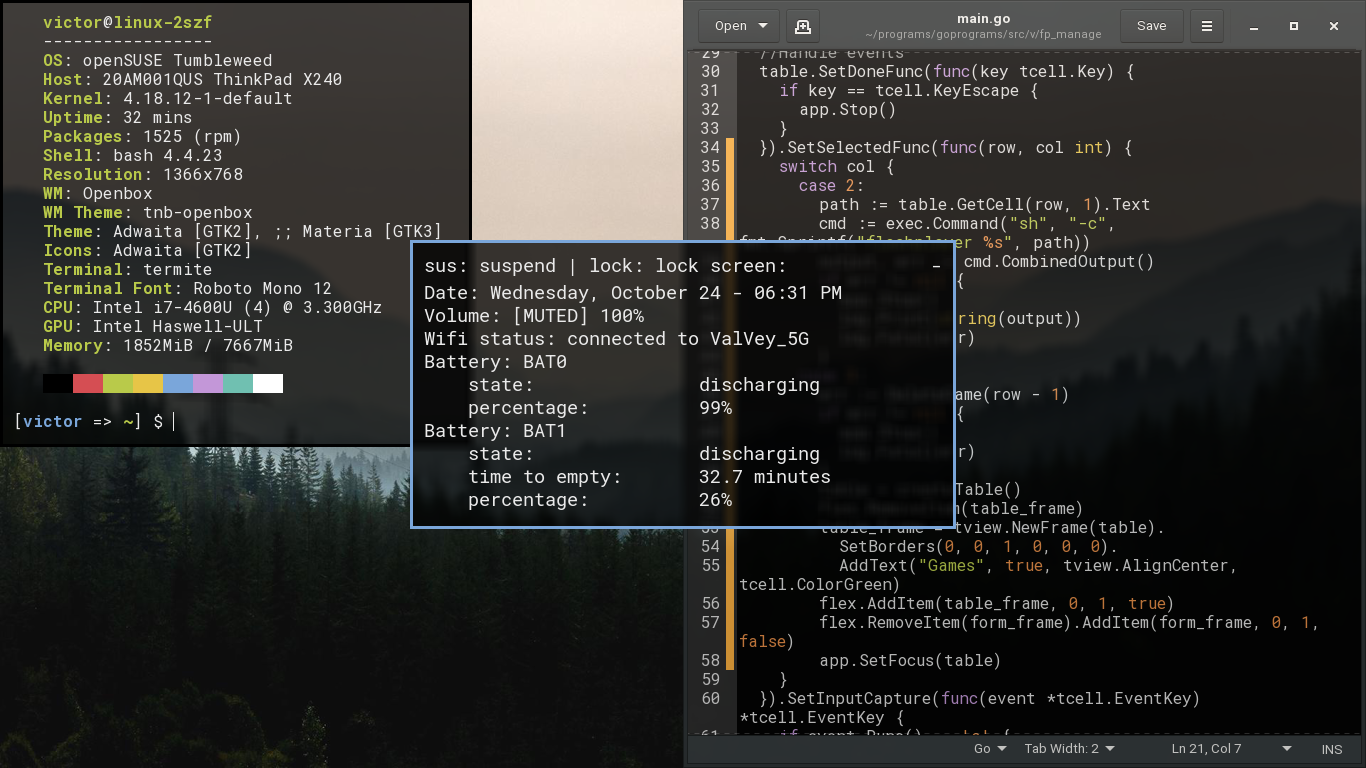Image resolution: width=1366 pixels, height=768 pixels.
Task: Click the blue color block in neofetch output
Action: (178, 384)
